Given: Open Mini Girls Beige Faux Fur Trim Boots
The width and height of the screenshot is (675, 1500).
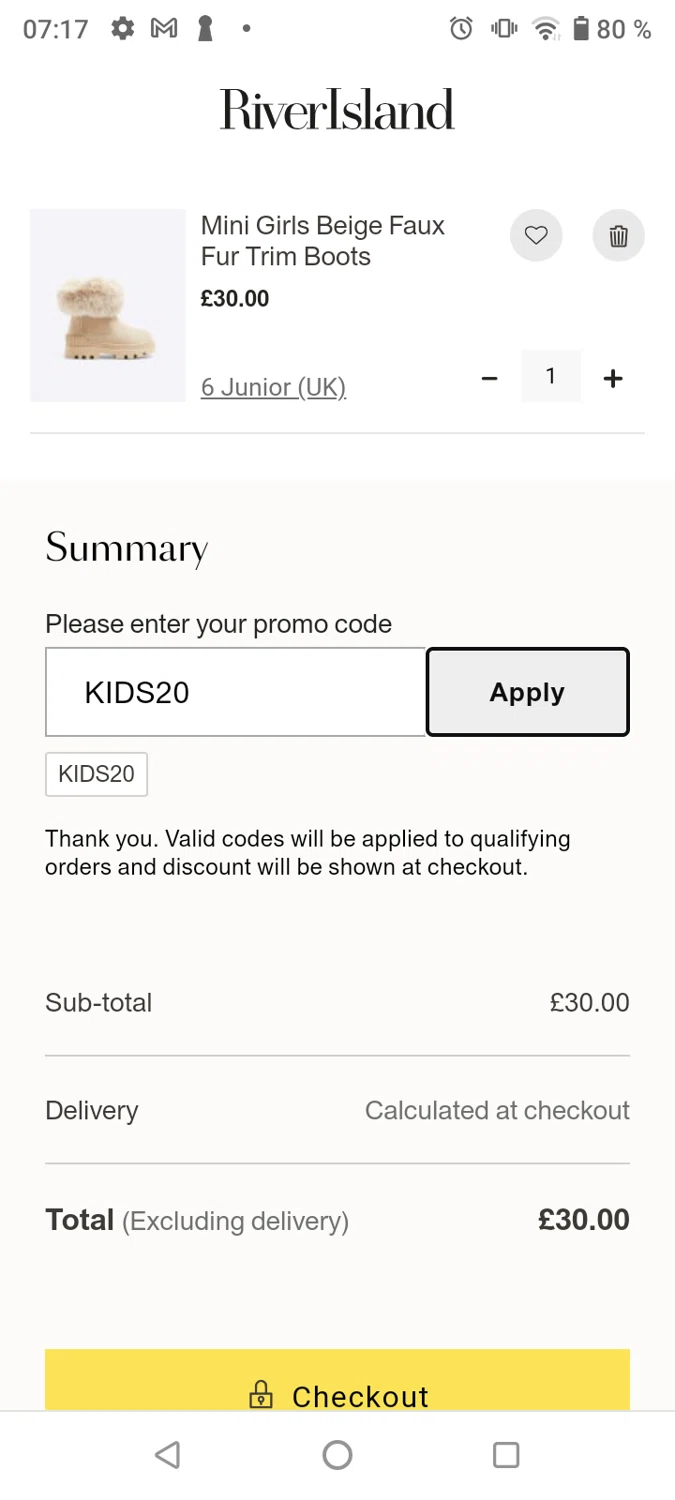Looking at the screenshot, I should (322, 241).
